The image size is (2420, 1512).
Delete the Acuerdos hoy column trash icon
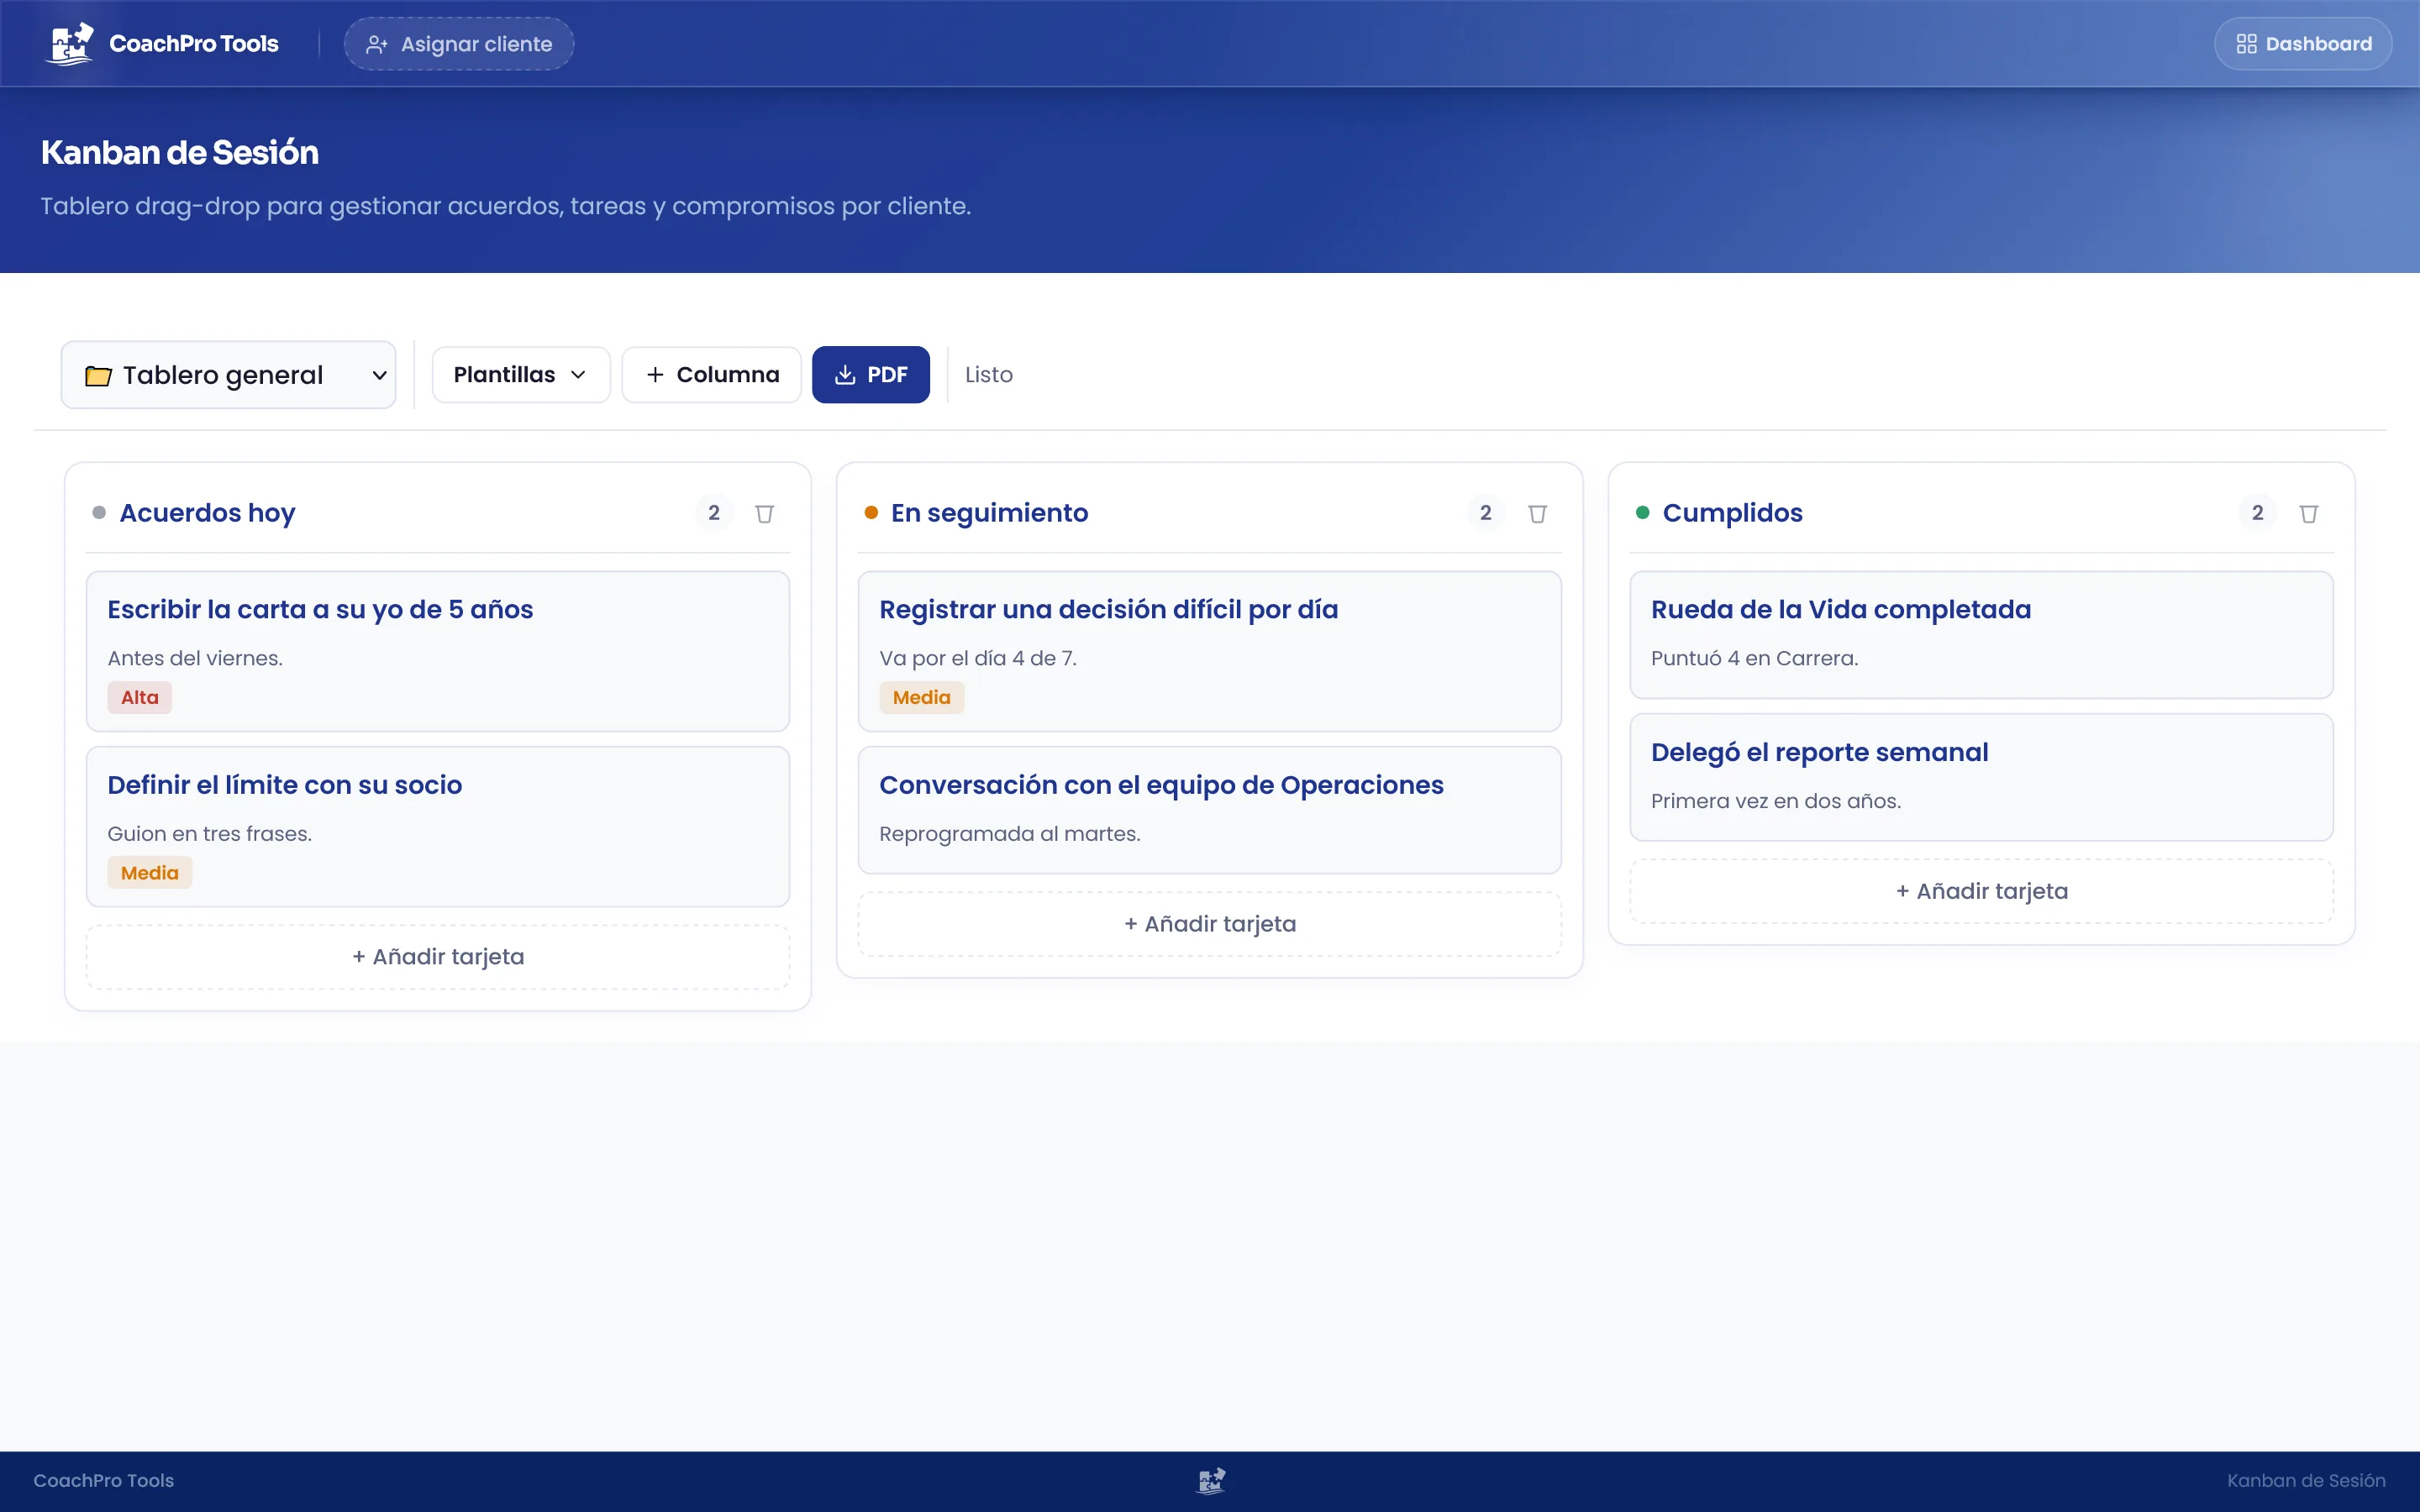765,513
